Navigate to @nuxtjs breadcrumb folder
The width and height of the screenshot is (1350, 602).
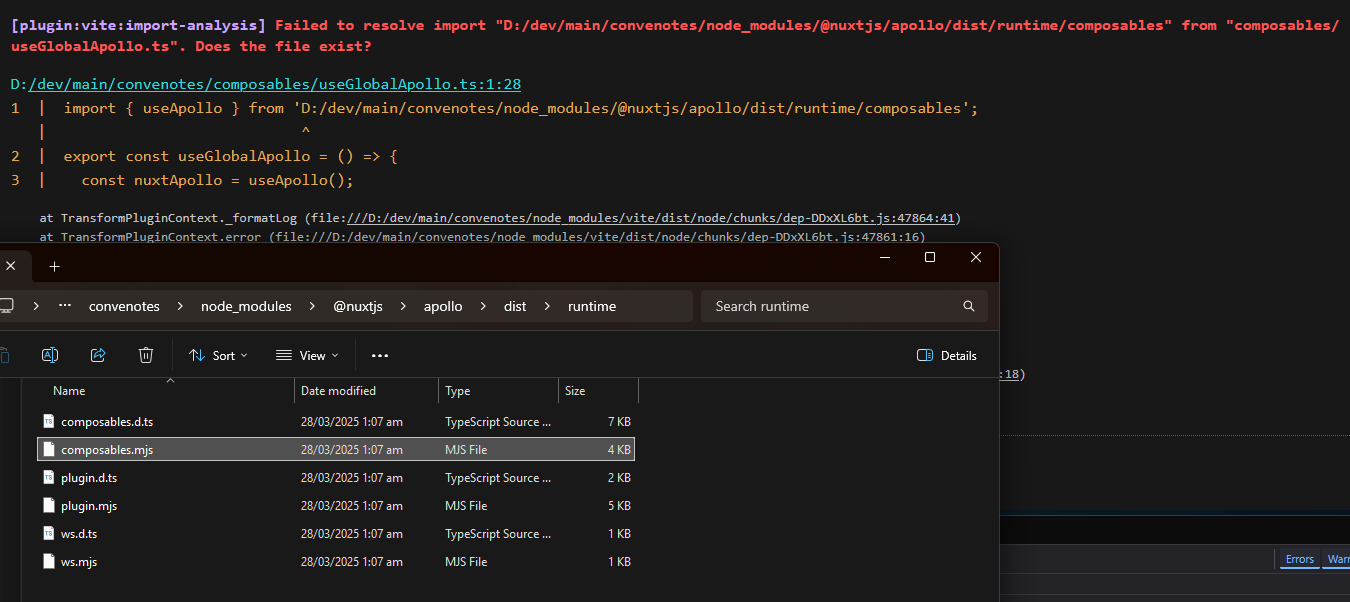click(358, 306)
